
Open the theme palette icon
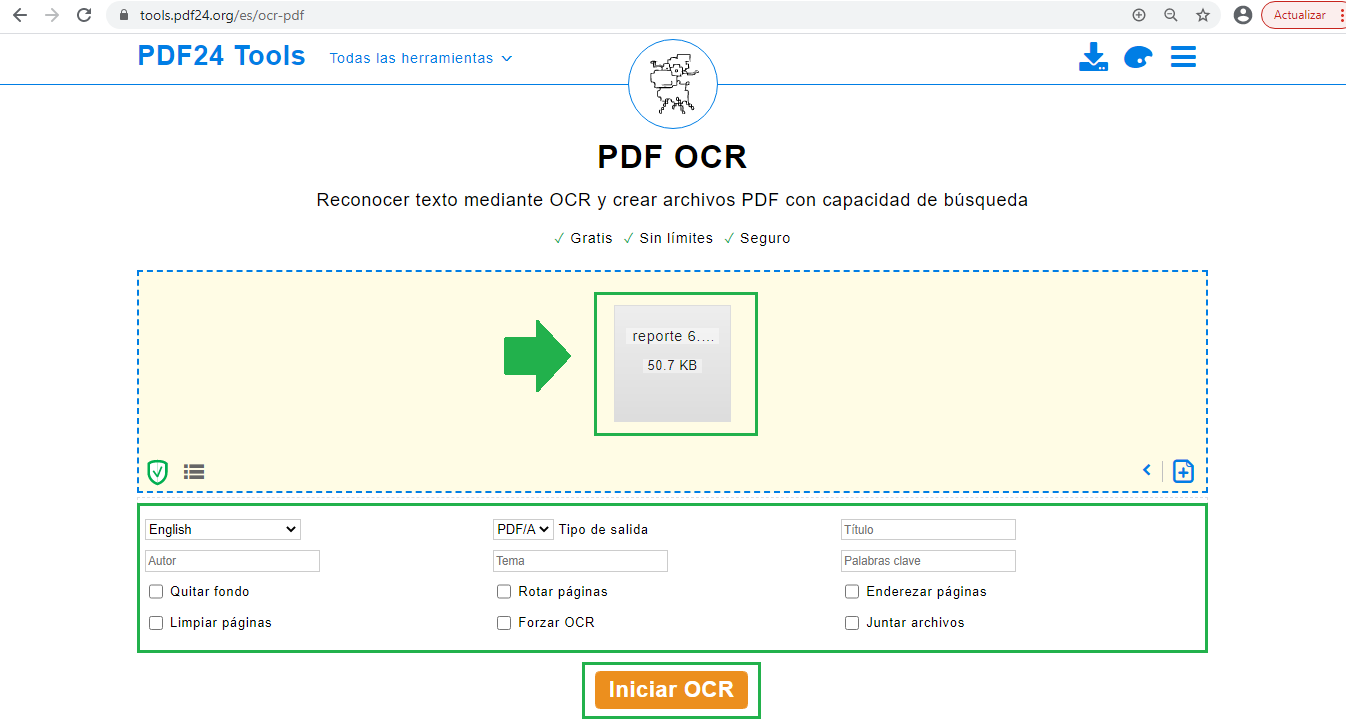pos(1138,58)
